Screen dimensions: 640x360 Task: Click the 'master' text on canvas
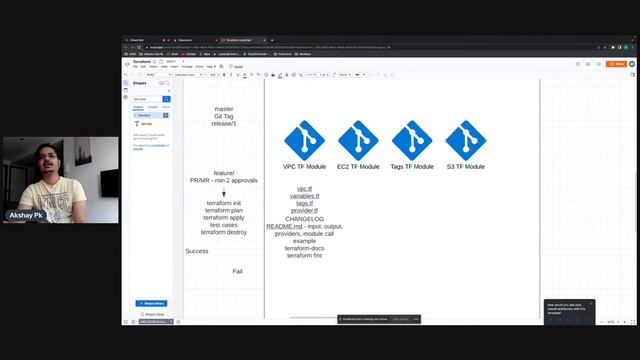[x=224, y=109]
